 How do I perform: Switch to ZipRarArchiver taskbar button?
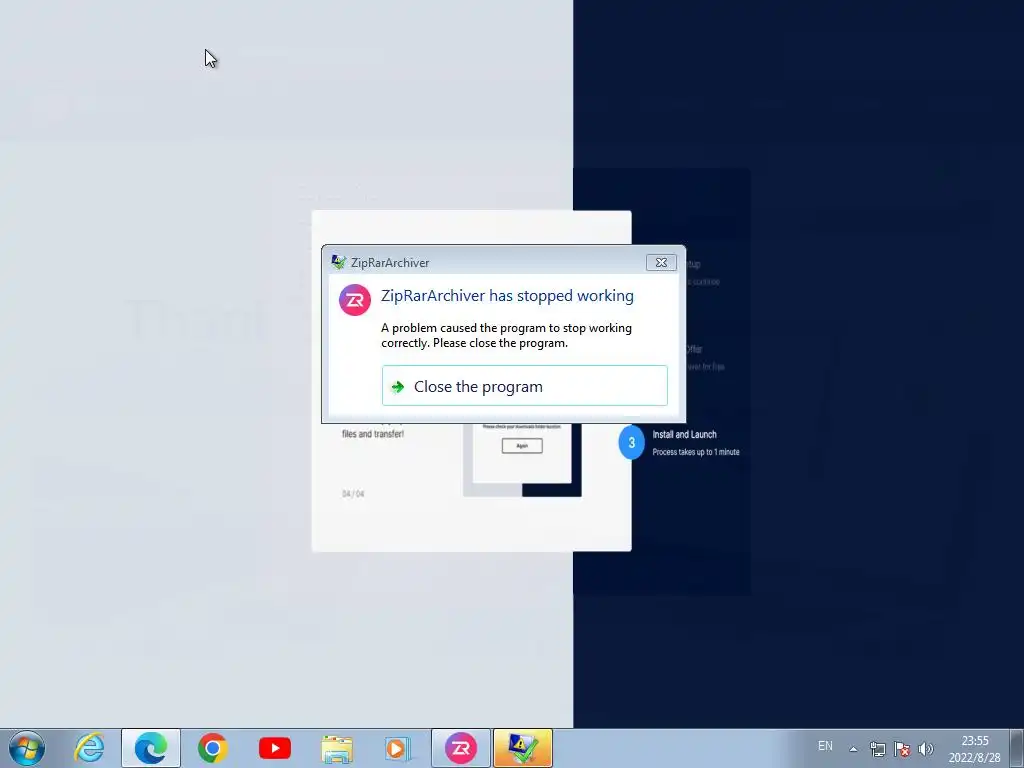point(460,748)
